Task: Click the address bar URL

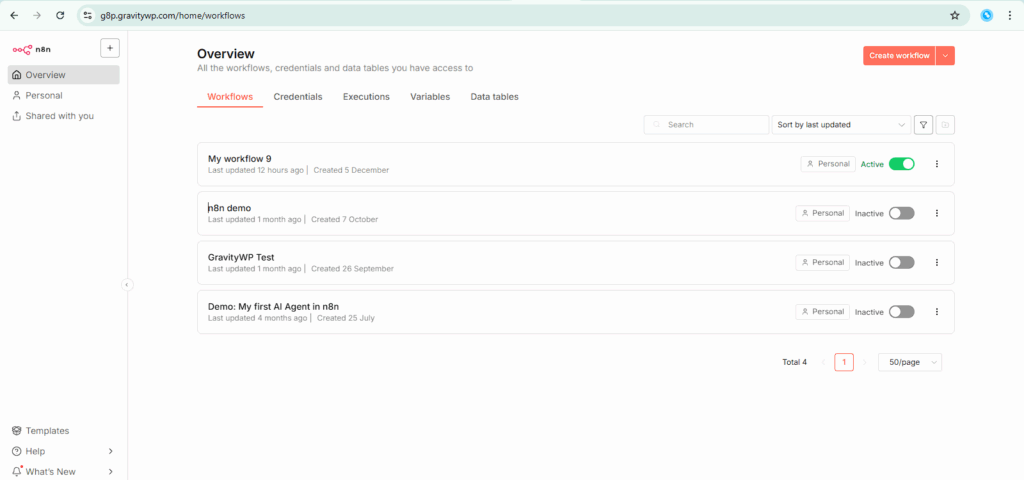Action: [x=173, y=16]
